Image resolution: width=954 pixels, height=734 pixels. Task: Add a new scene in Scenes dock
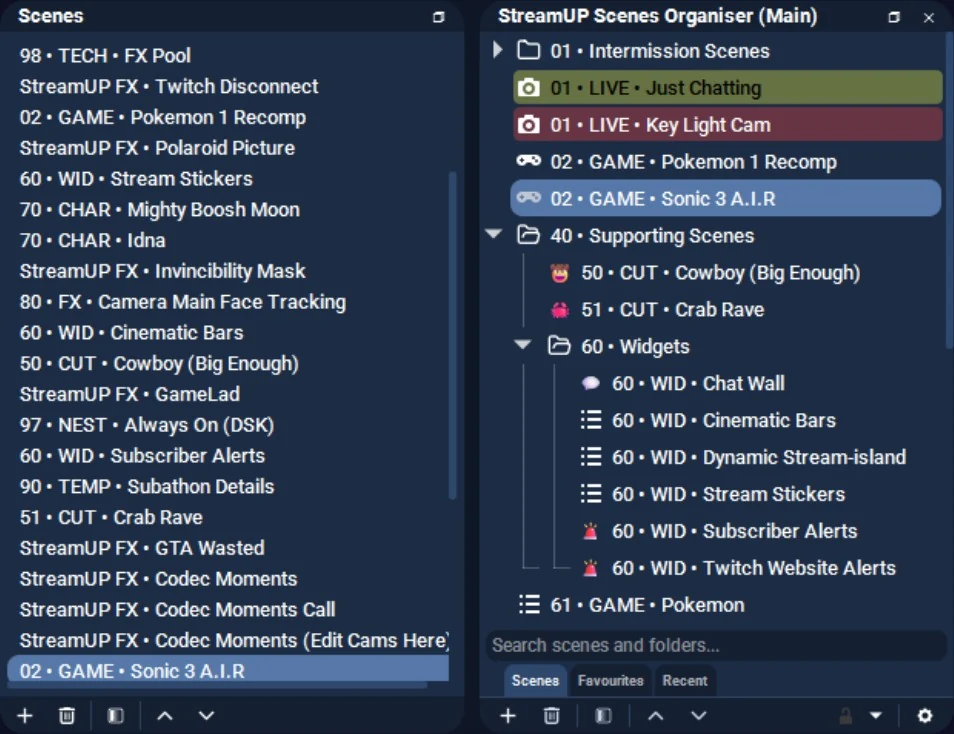tap(25, 716)
